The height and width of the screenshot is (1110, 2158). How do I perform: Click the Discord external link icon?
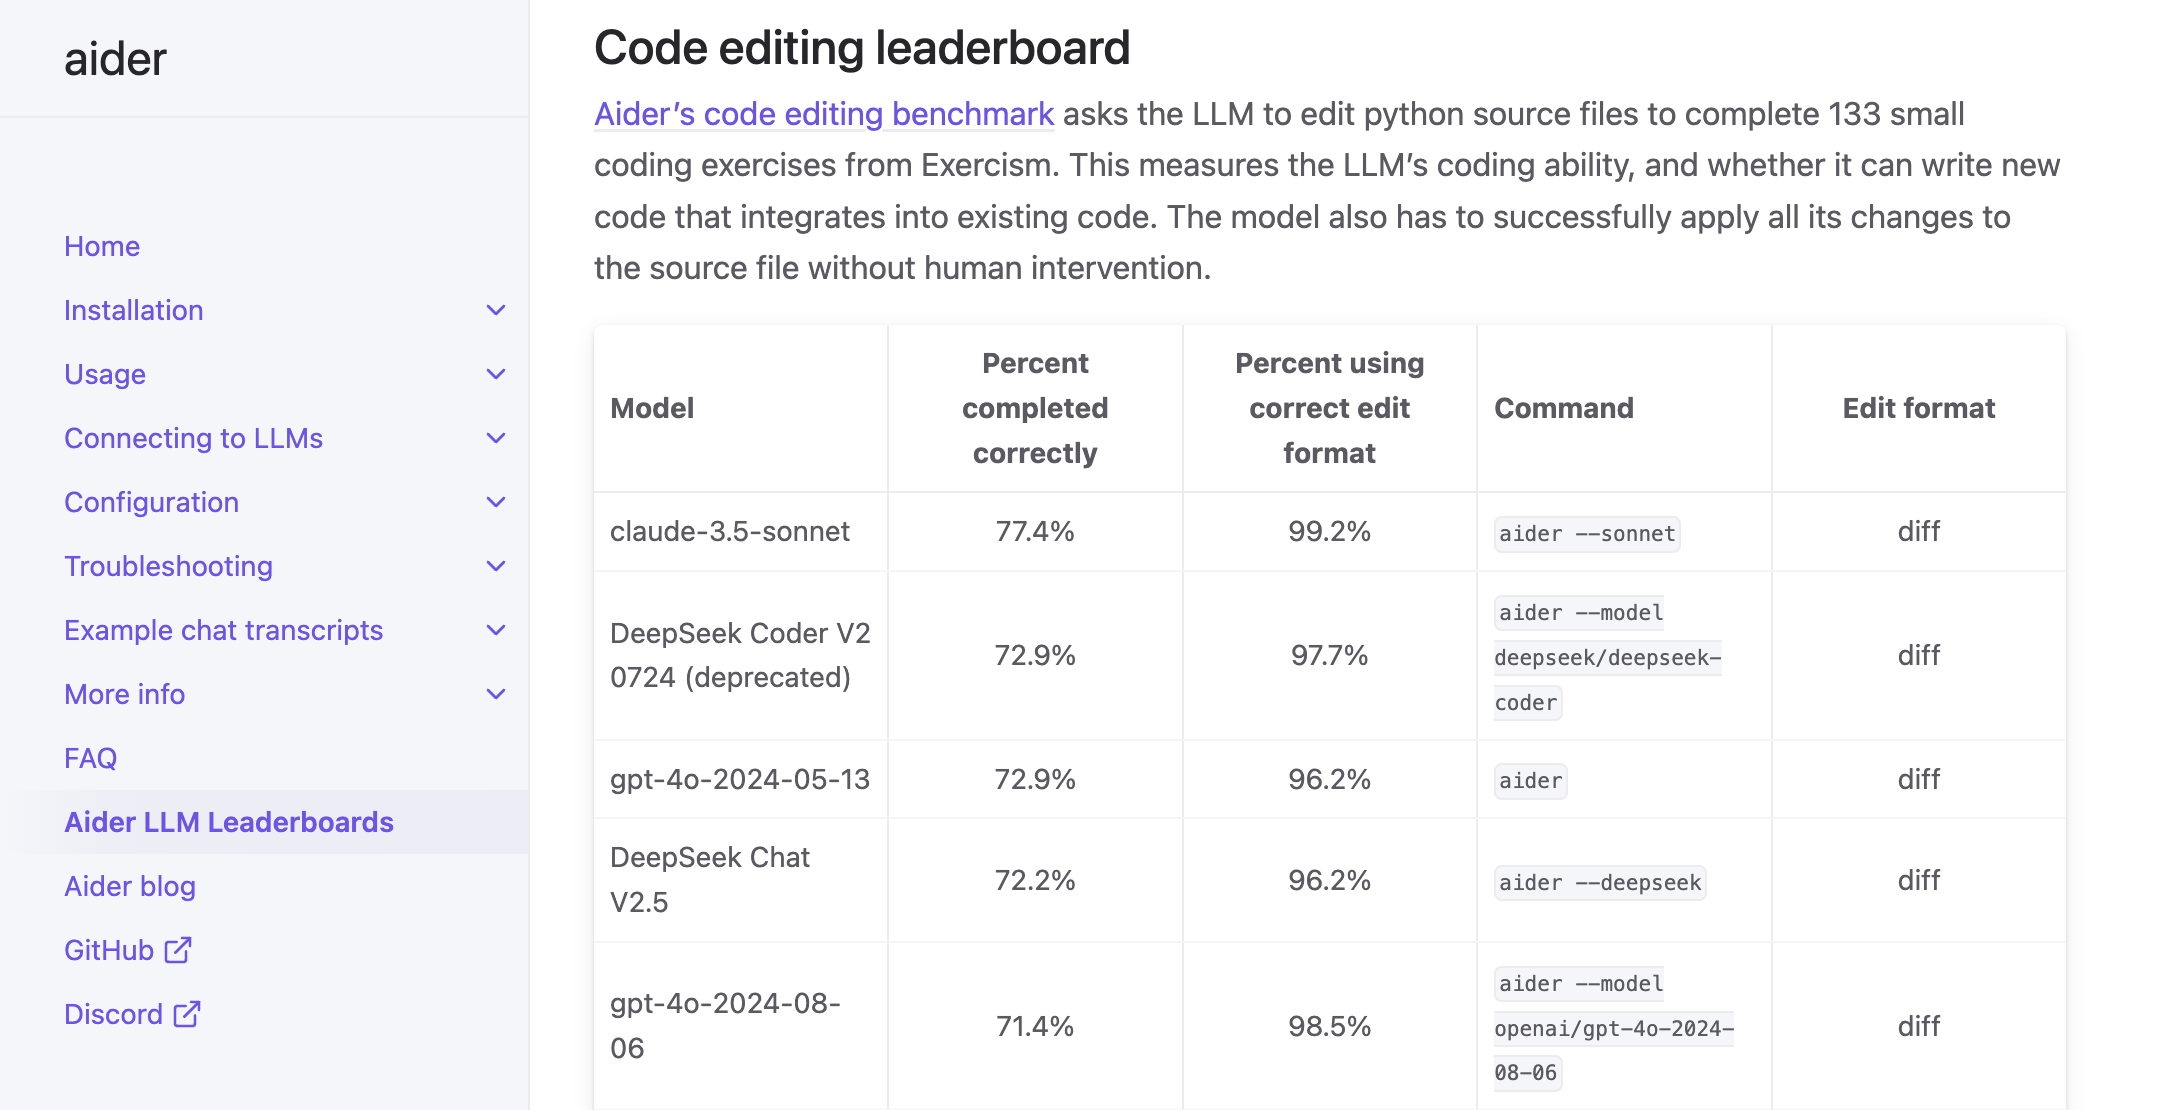click(187, 1014)
